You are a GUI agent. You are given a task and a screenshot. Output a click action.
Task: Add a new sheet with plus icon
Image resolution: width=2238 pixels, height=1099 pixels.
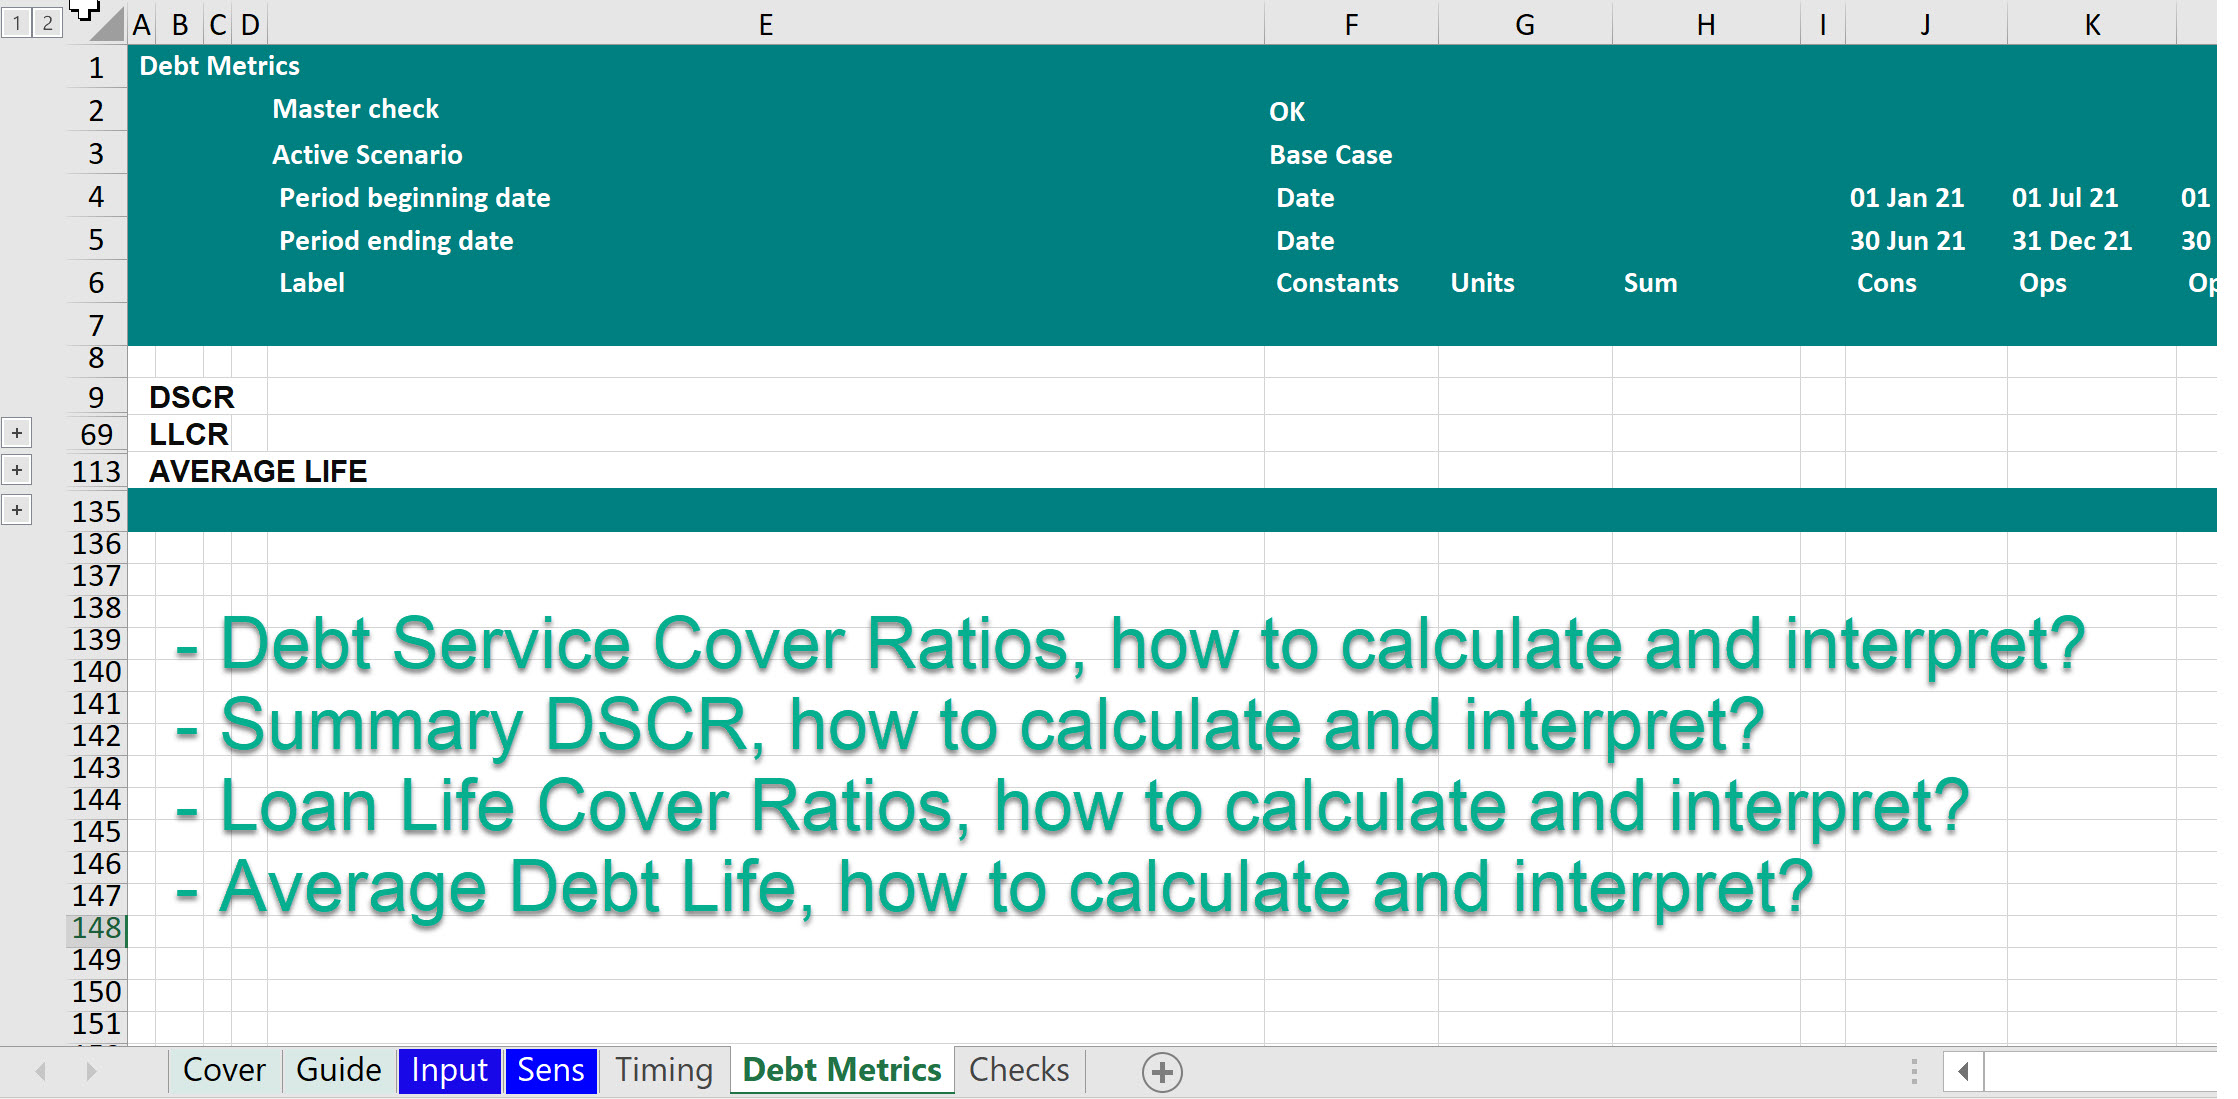click(x=1162, y=1072)
